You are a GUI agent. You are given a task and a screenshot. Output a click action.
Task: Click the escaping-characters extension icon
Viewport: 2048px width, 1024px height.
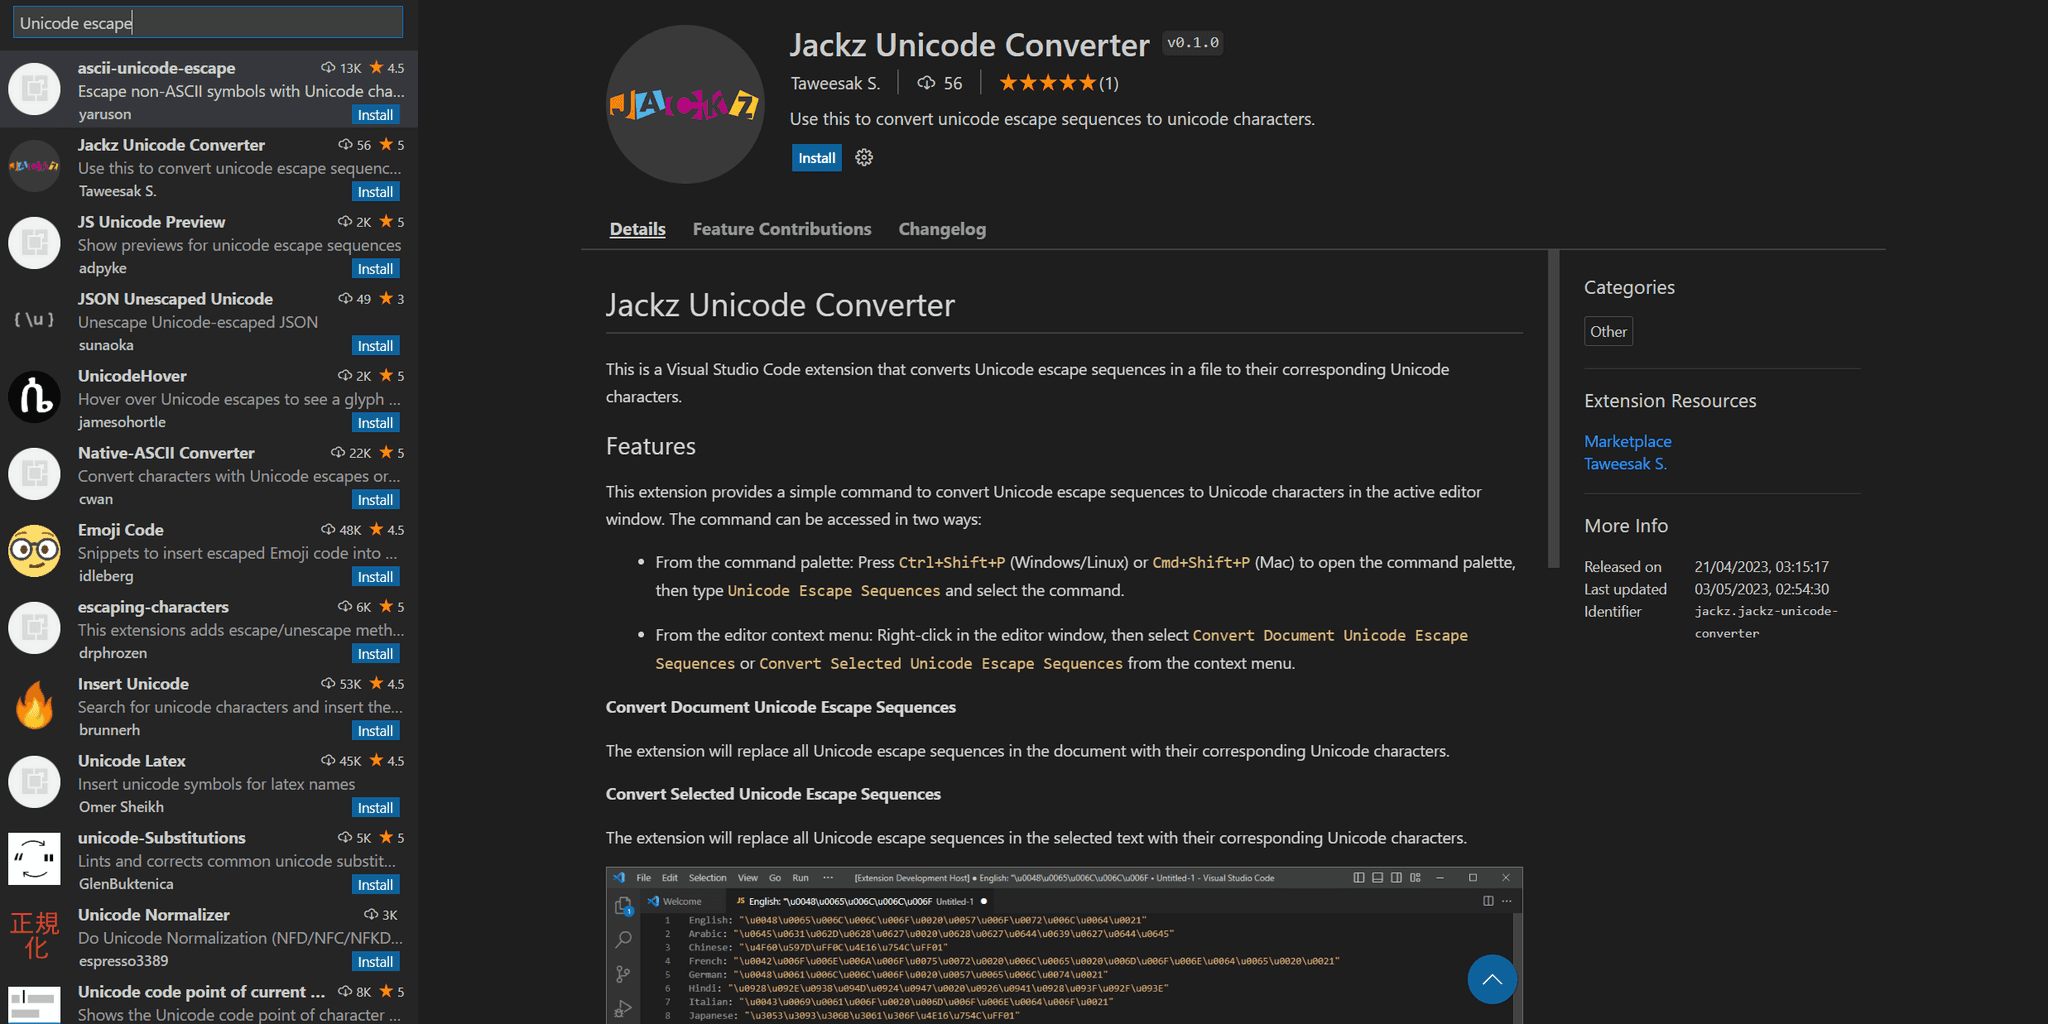pos(35,628)
